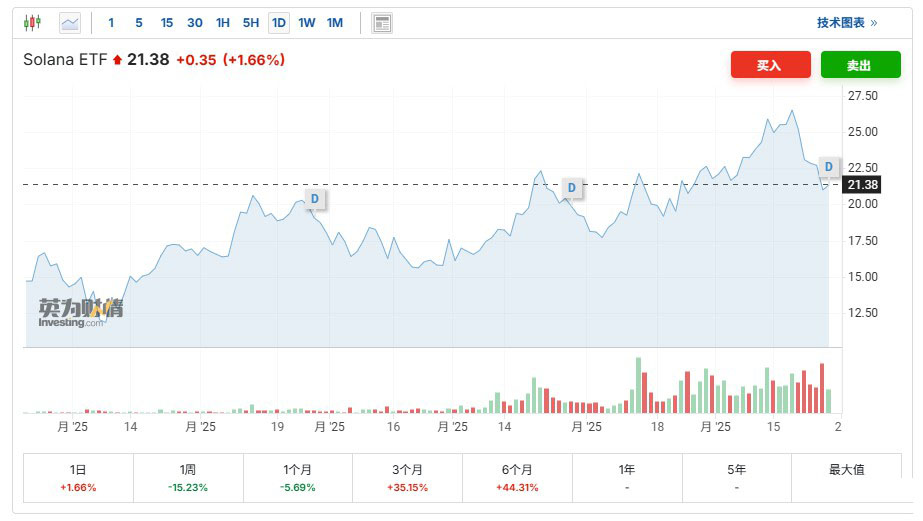Set interval to 30 minutes
923x521 pixels.
[x=195, y=23]
